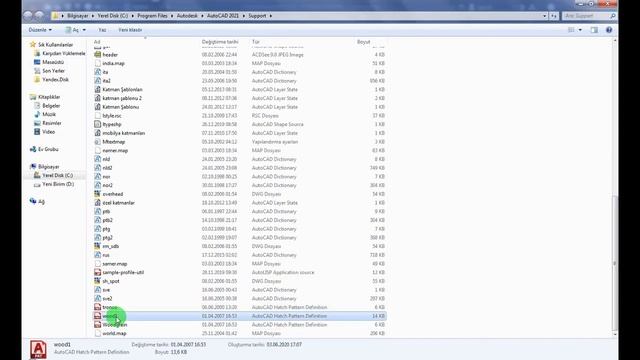
Task: Expand breadcrumb arrow after Autodesk
Action: 202,16
